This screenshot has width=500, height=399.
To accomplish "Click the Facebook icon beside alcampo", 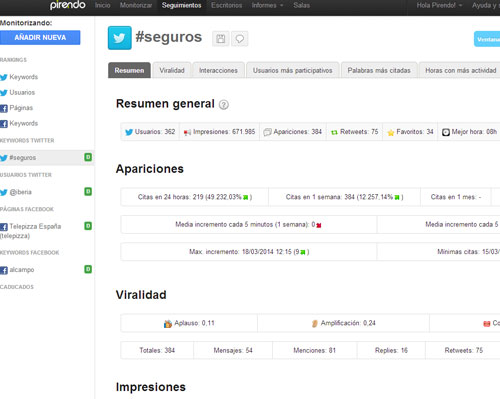I will [x=4, y=270].
